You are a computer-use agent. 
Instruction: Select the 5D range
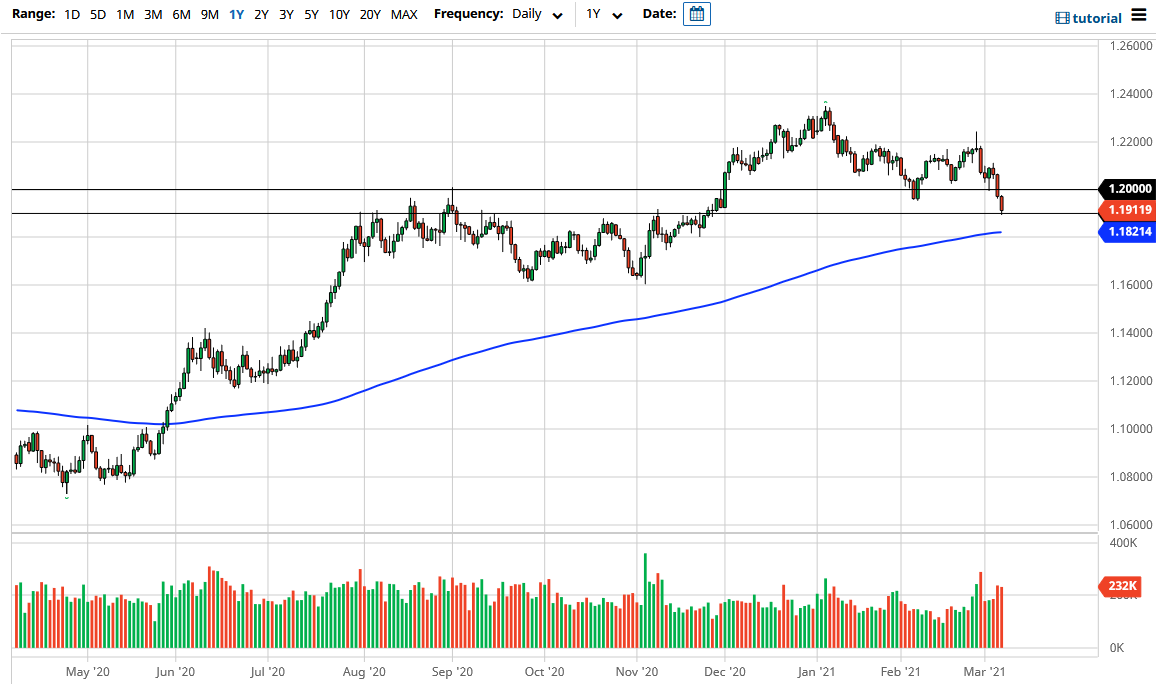pos(97,15)
